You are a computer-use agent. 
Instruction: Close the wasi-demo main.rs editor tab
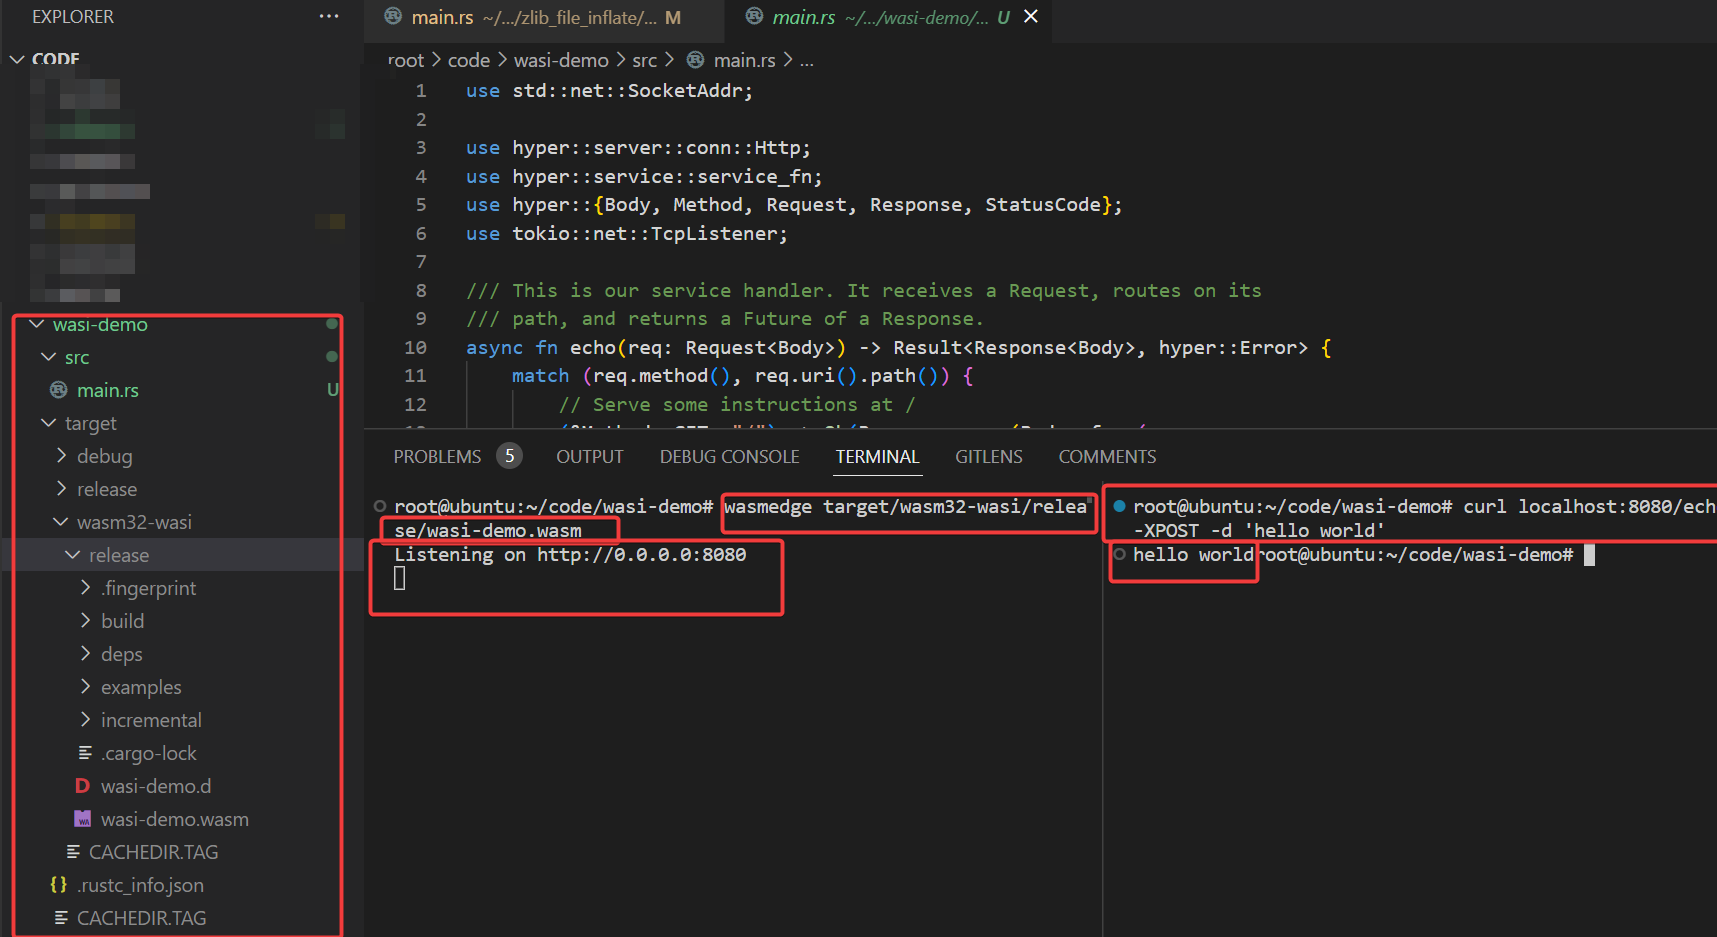pyautogui.click(x=1031, y=17)
